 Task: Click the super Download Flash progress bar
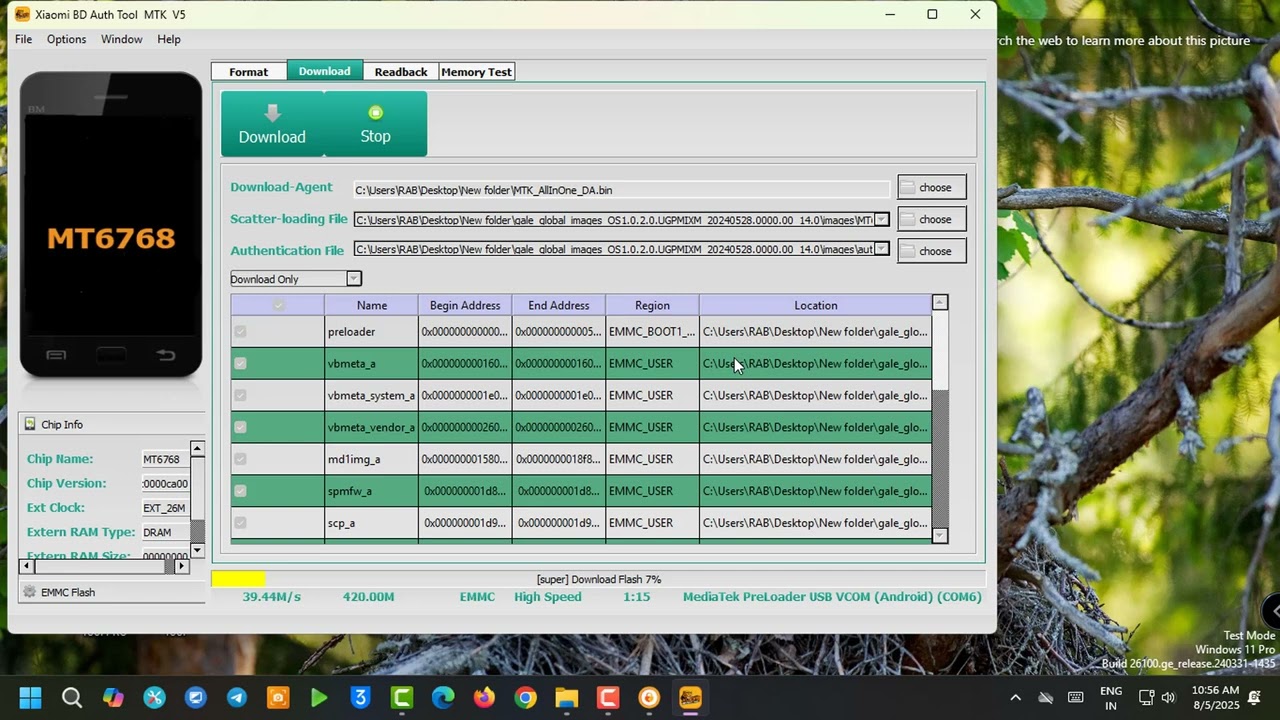click(598, 579)
